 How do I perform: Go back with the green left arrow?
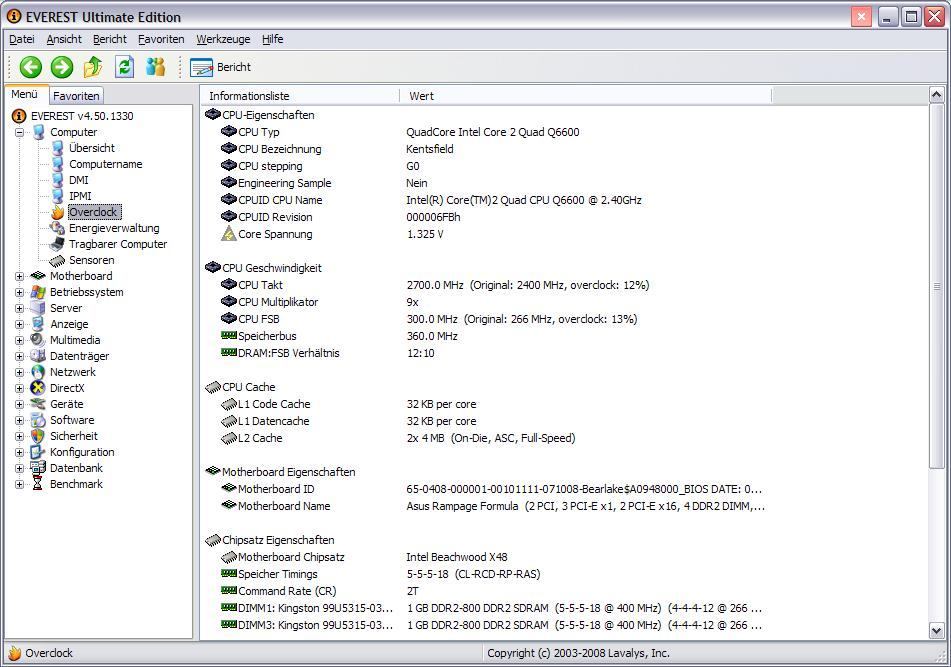(x=30, y=67)
